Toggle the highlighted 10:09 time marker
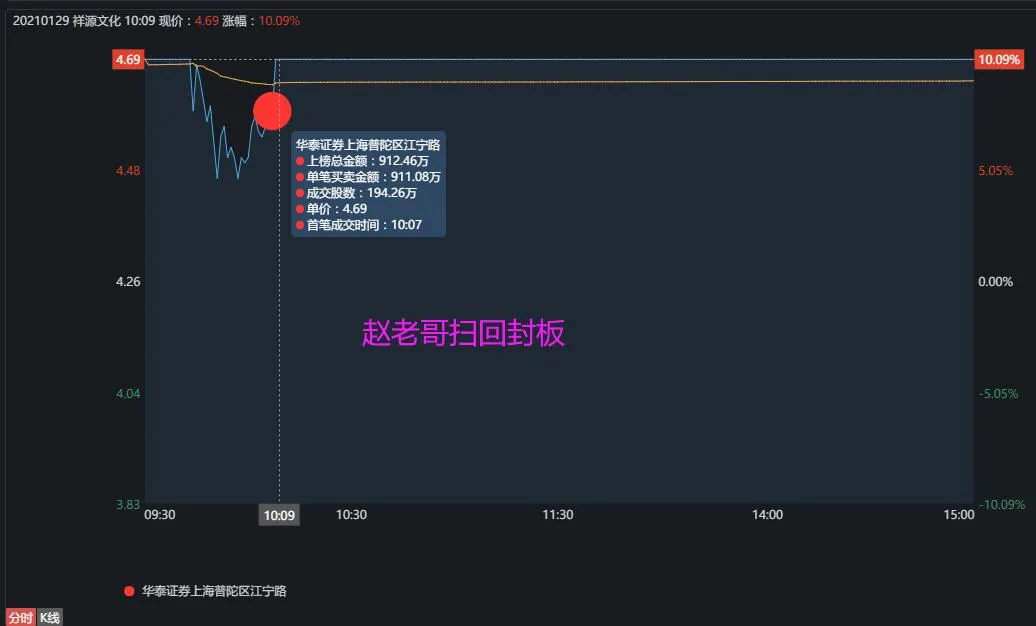The image size is (1036, 626). point(277,515)
